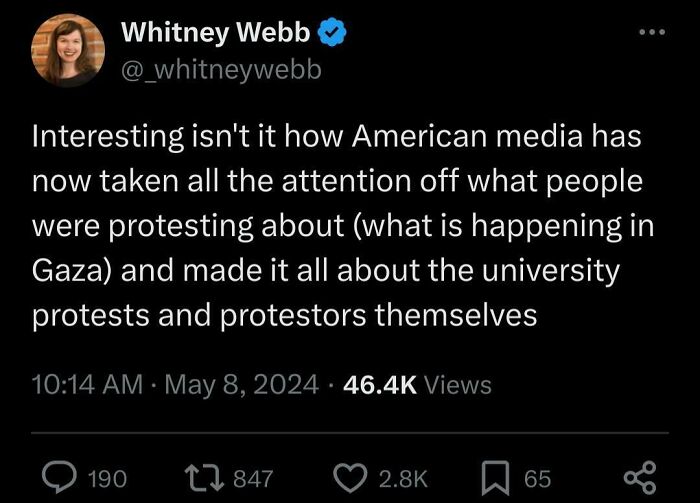Click the 65 bookmarks count
Screen dimensions: 700x503
pos(538,479)
